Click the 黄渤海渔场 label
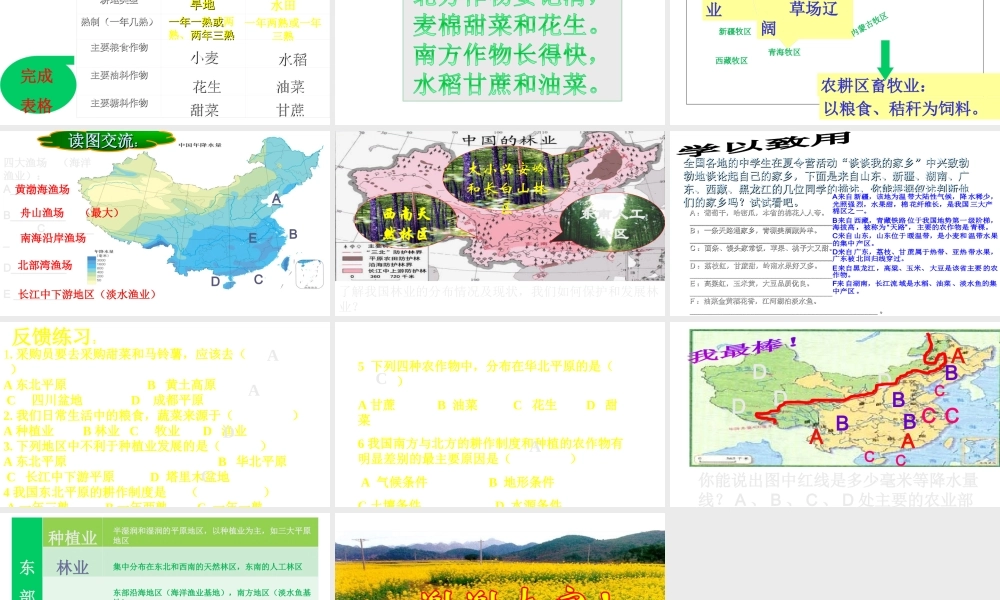The width and height of the screenshot is (1000, 600). click(42, 189)
